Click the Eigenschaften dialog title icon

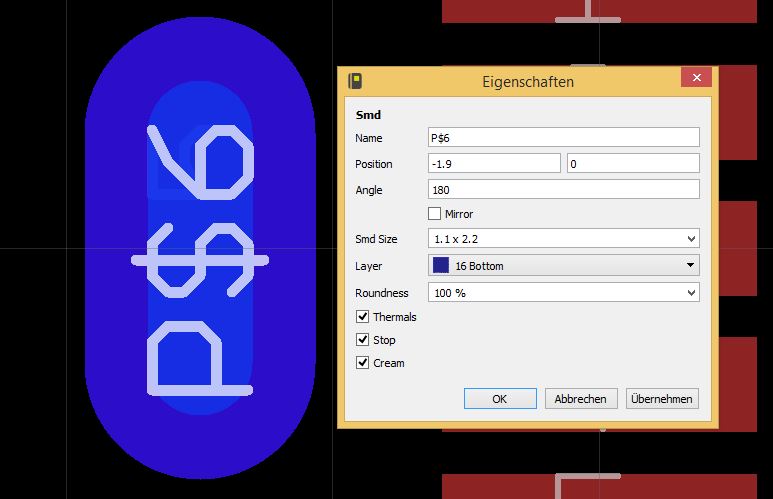tap(355, 81)
